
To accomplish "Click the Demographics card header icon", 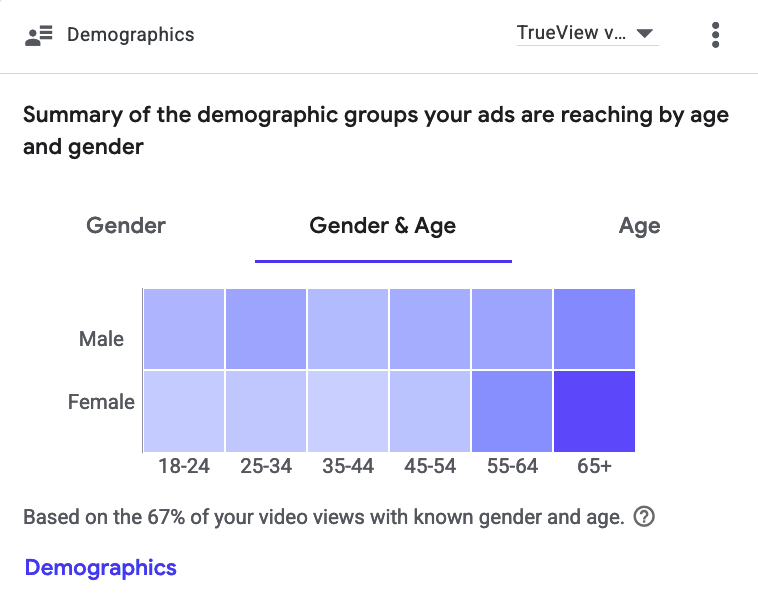I will click(x=38, y=35).
